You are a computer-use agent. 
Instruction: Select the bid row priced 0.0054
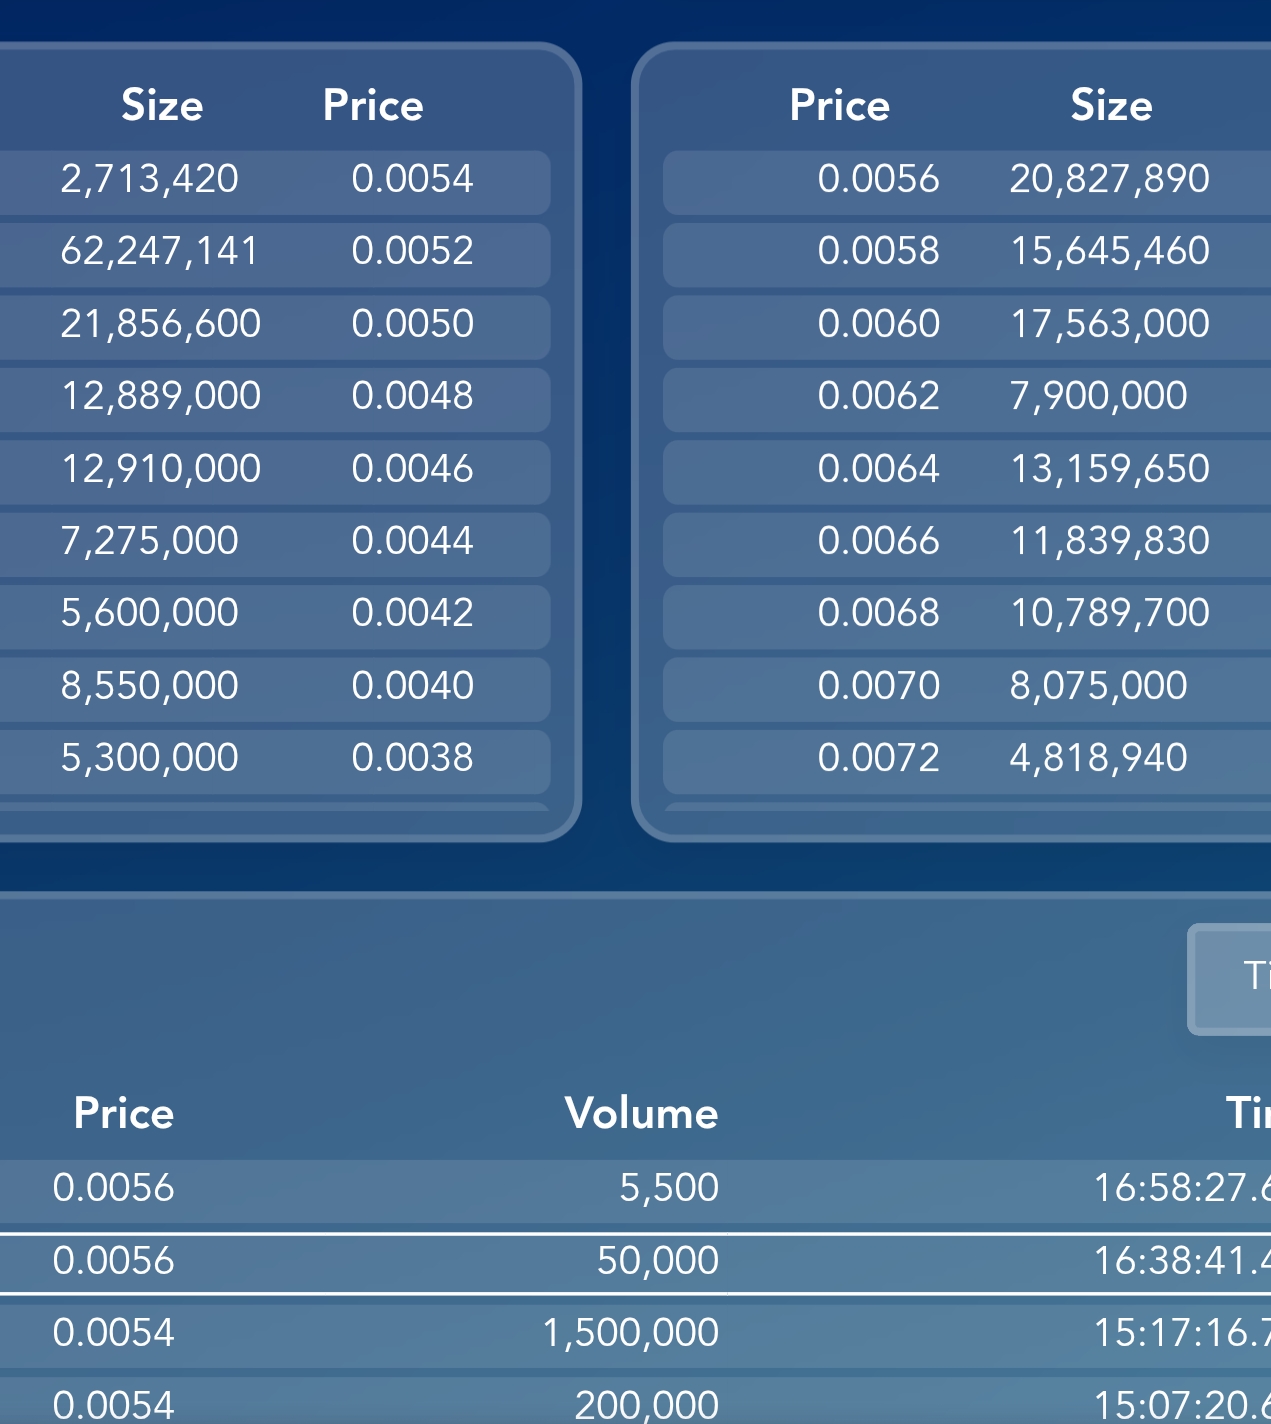coord(275,182)
